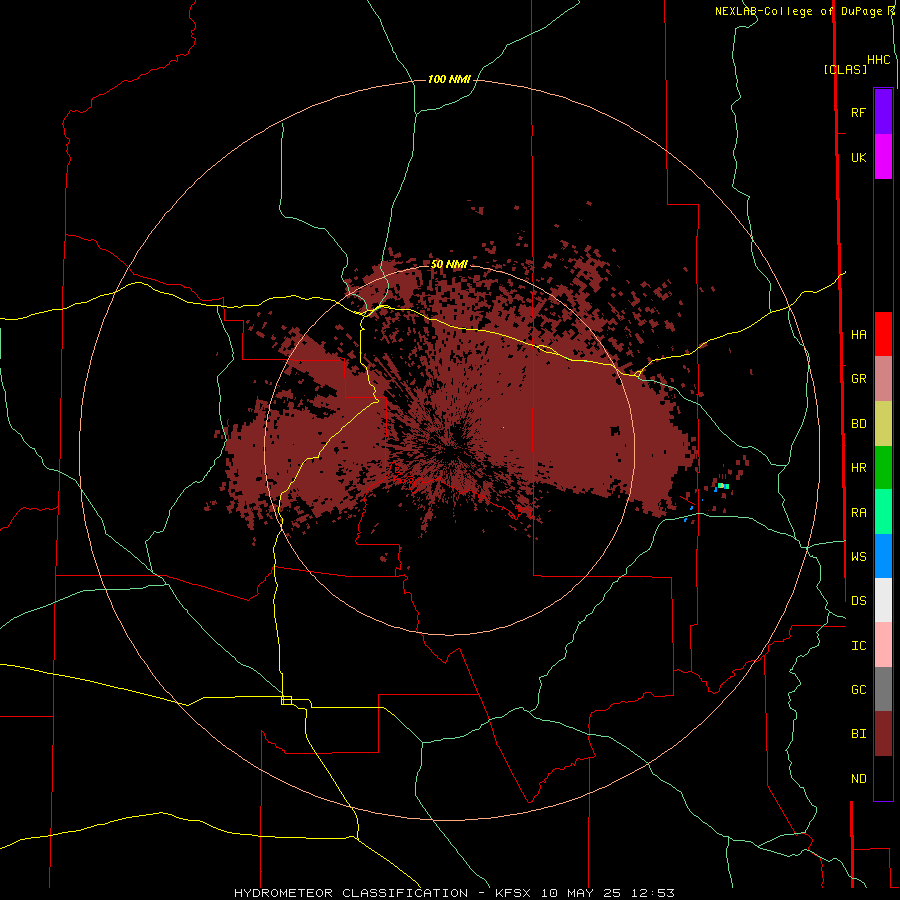900x900 pixels.
Task: Click the GC legend label
Action: coord(858,689)
